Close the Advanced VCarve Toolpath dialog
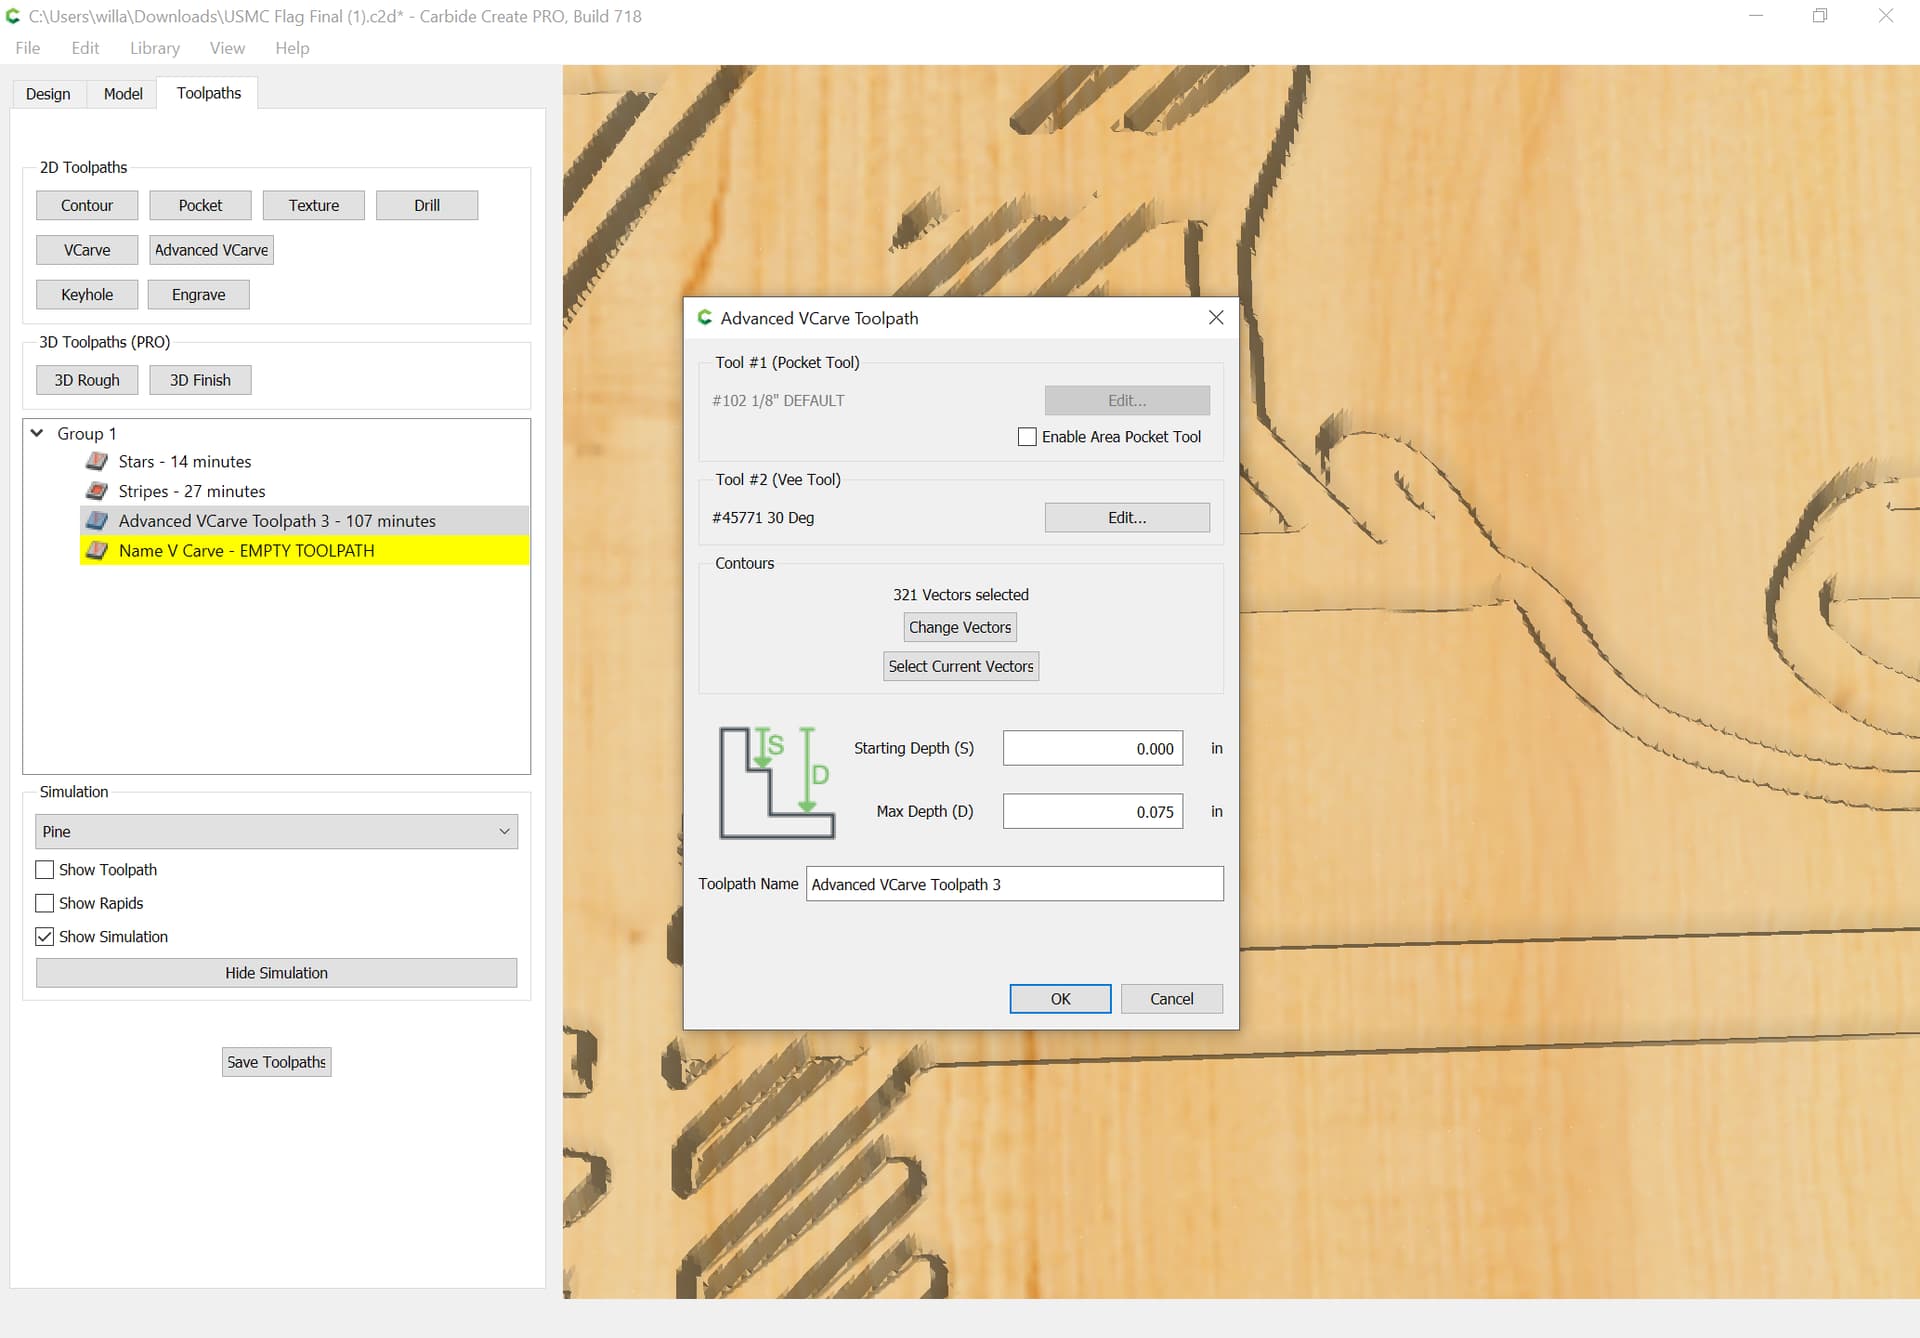1920x1338 pixels. 1216,318
